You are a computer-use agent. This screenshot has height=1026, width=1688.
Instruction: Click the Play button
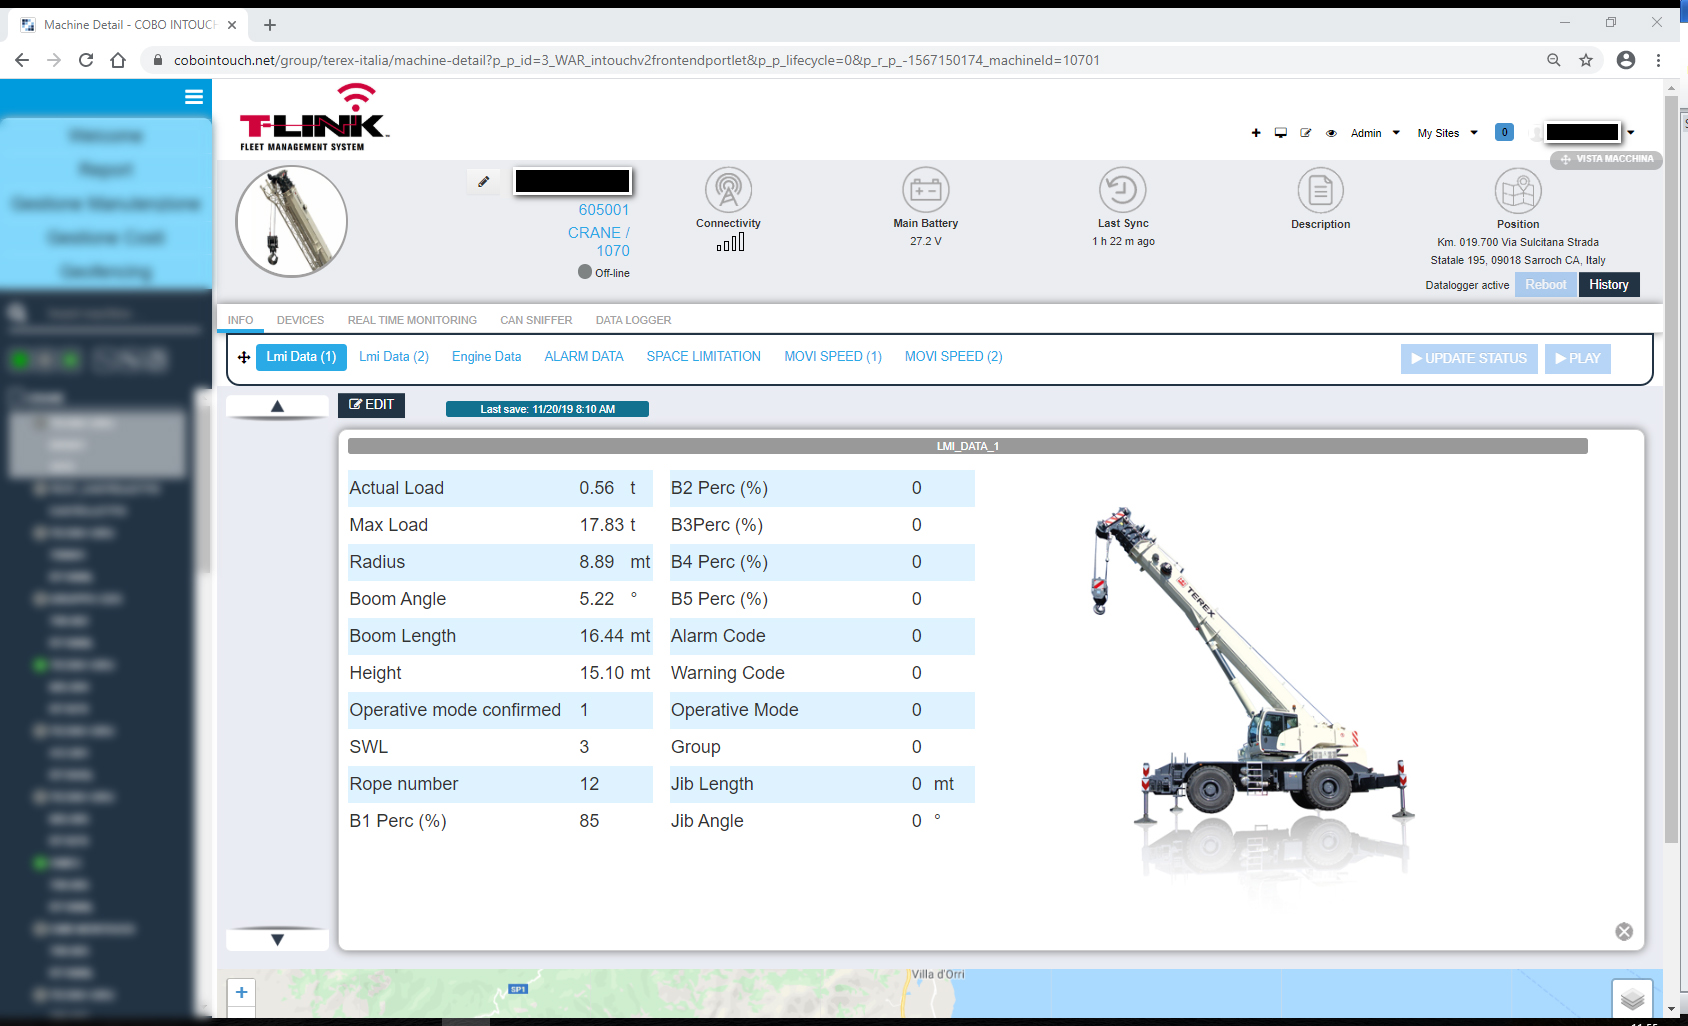pyautogui.click(x=1577, y=359)
